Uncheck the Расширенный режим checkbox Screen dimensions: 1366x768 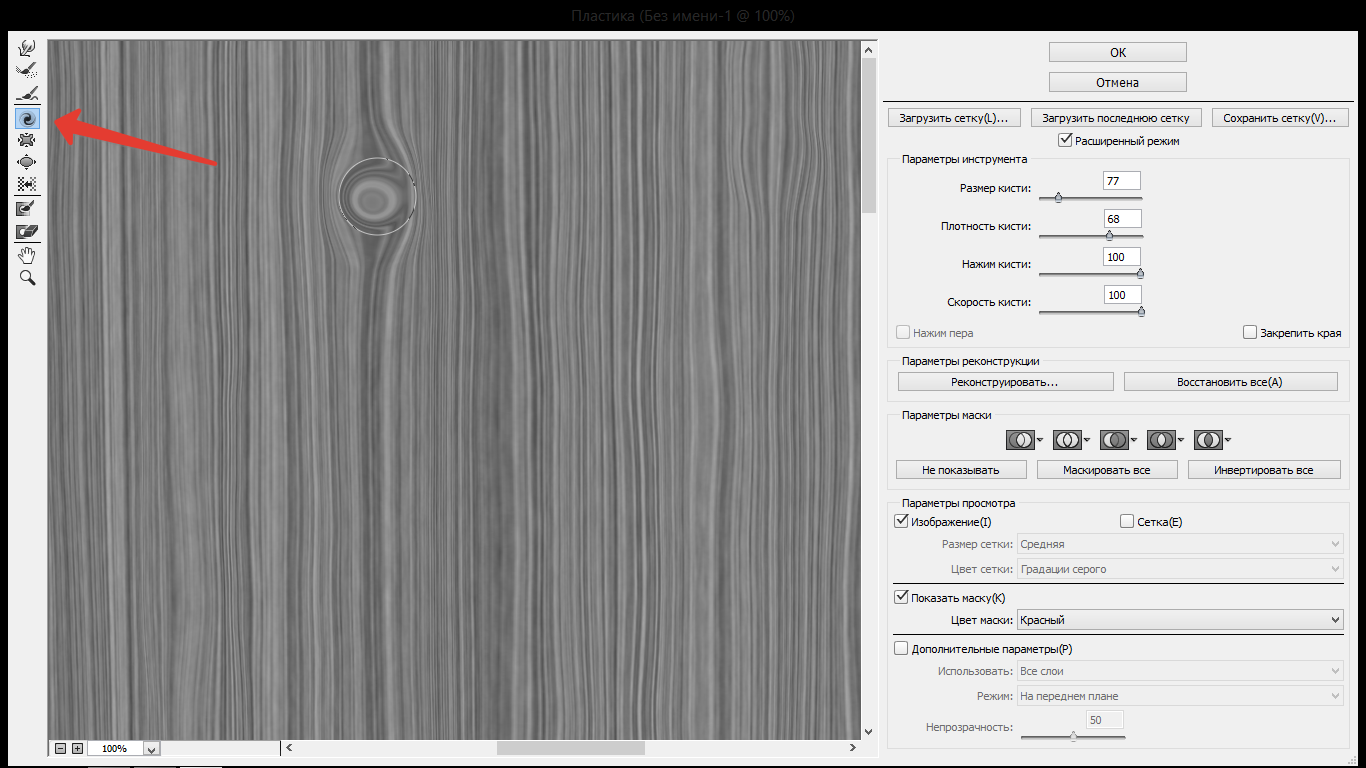coord(1065,141)
